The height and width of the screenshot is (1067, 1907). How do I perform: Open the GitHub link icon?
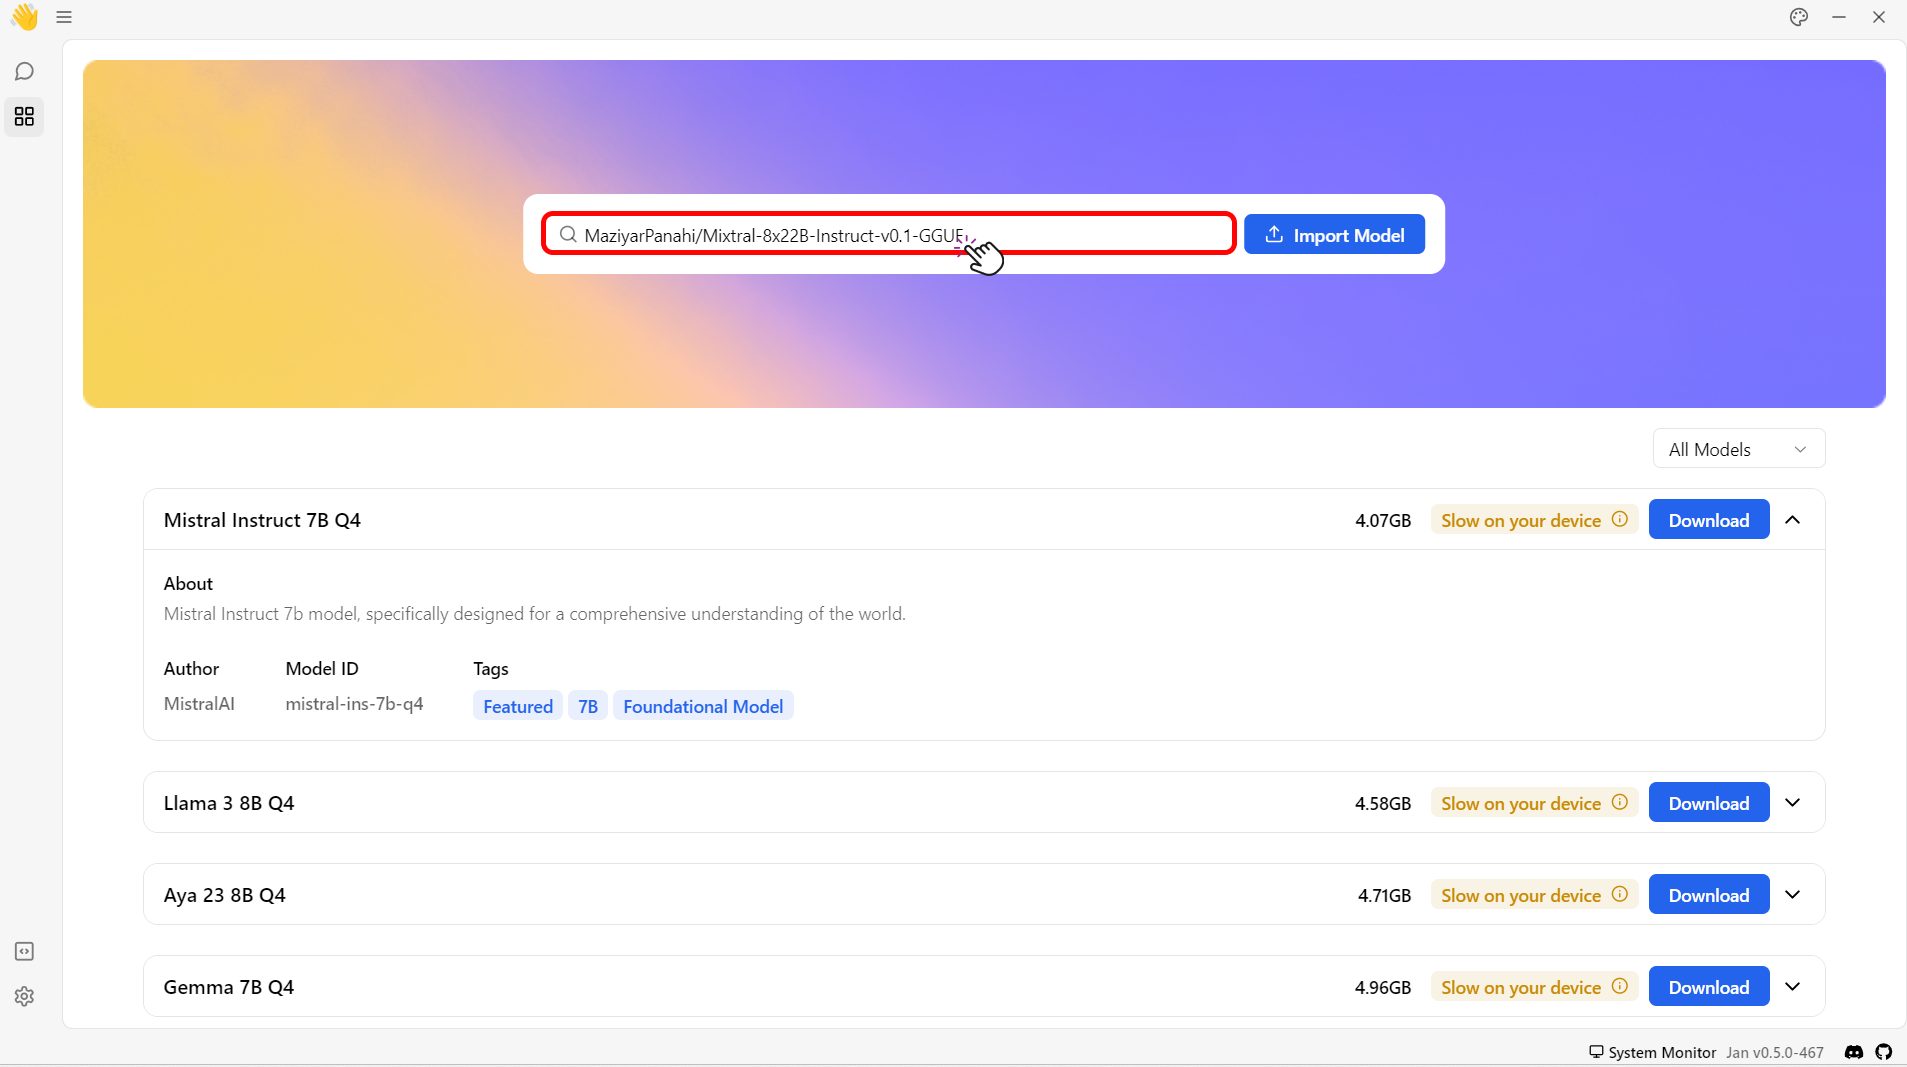(1884, 1052)
